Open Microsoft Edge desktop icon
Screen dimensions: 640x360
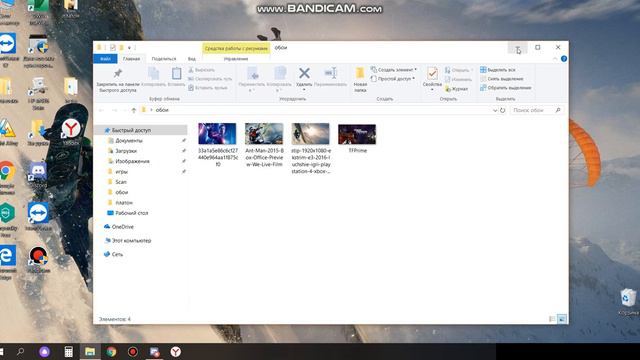tap(7, 261)
